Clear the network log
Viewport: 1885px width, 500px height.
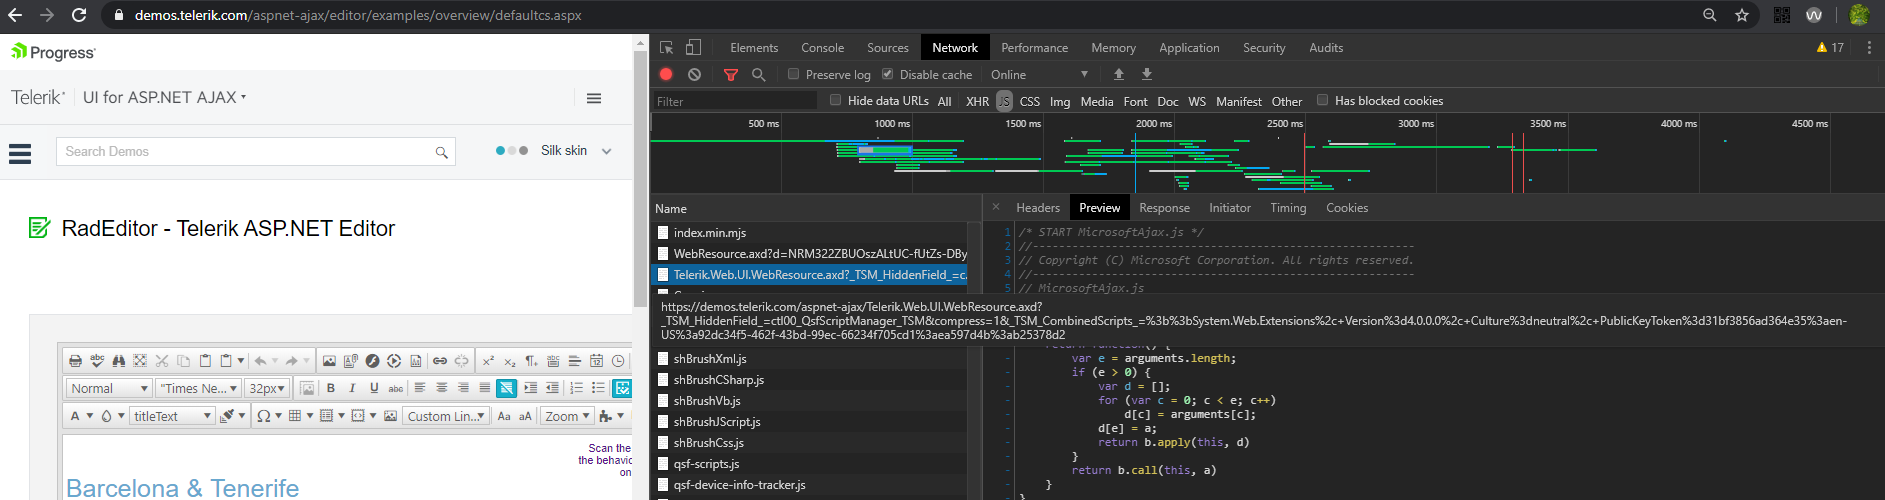[x=694, y=75]
